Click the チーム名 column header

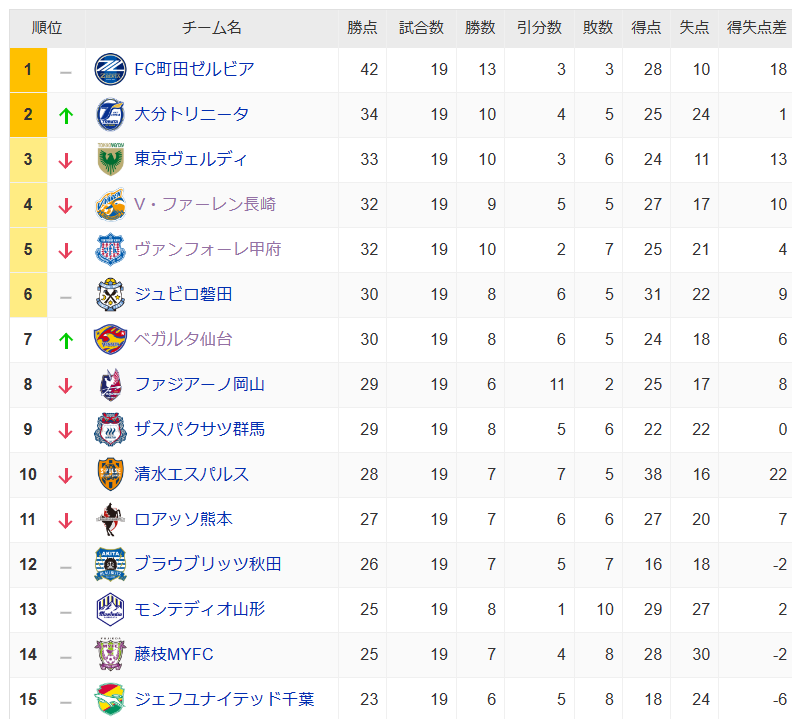pos(212,28)
